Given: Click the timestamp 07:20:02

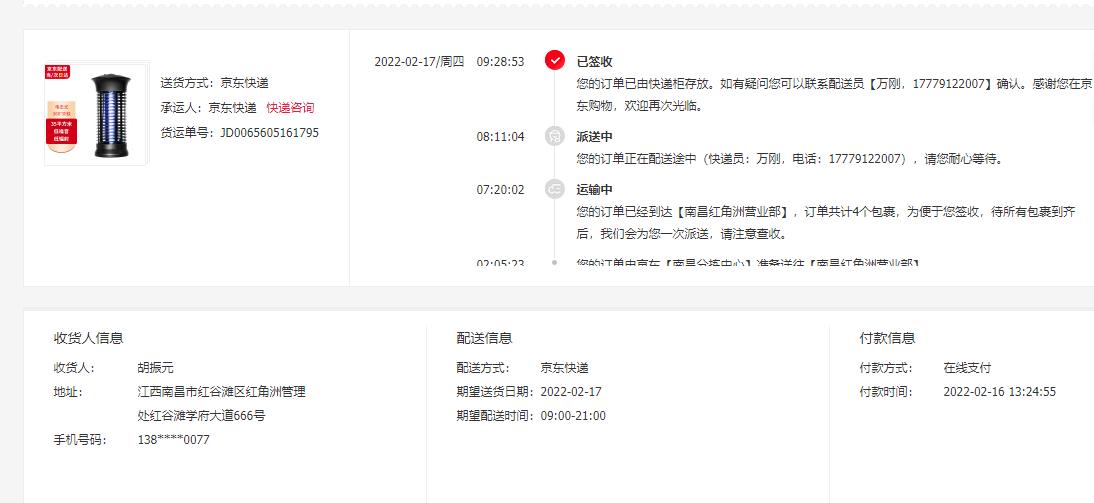Looking at the screenshot, I should click(x=500, y=190).
